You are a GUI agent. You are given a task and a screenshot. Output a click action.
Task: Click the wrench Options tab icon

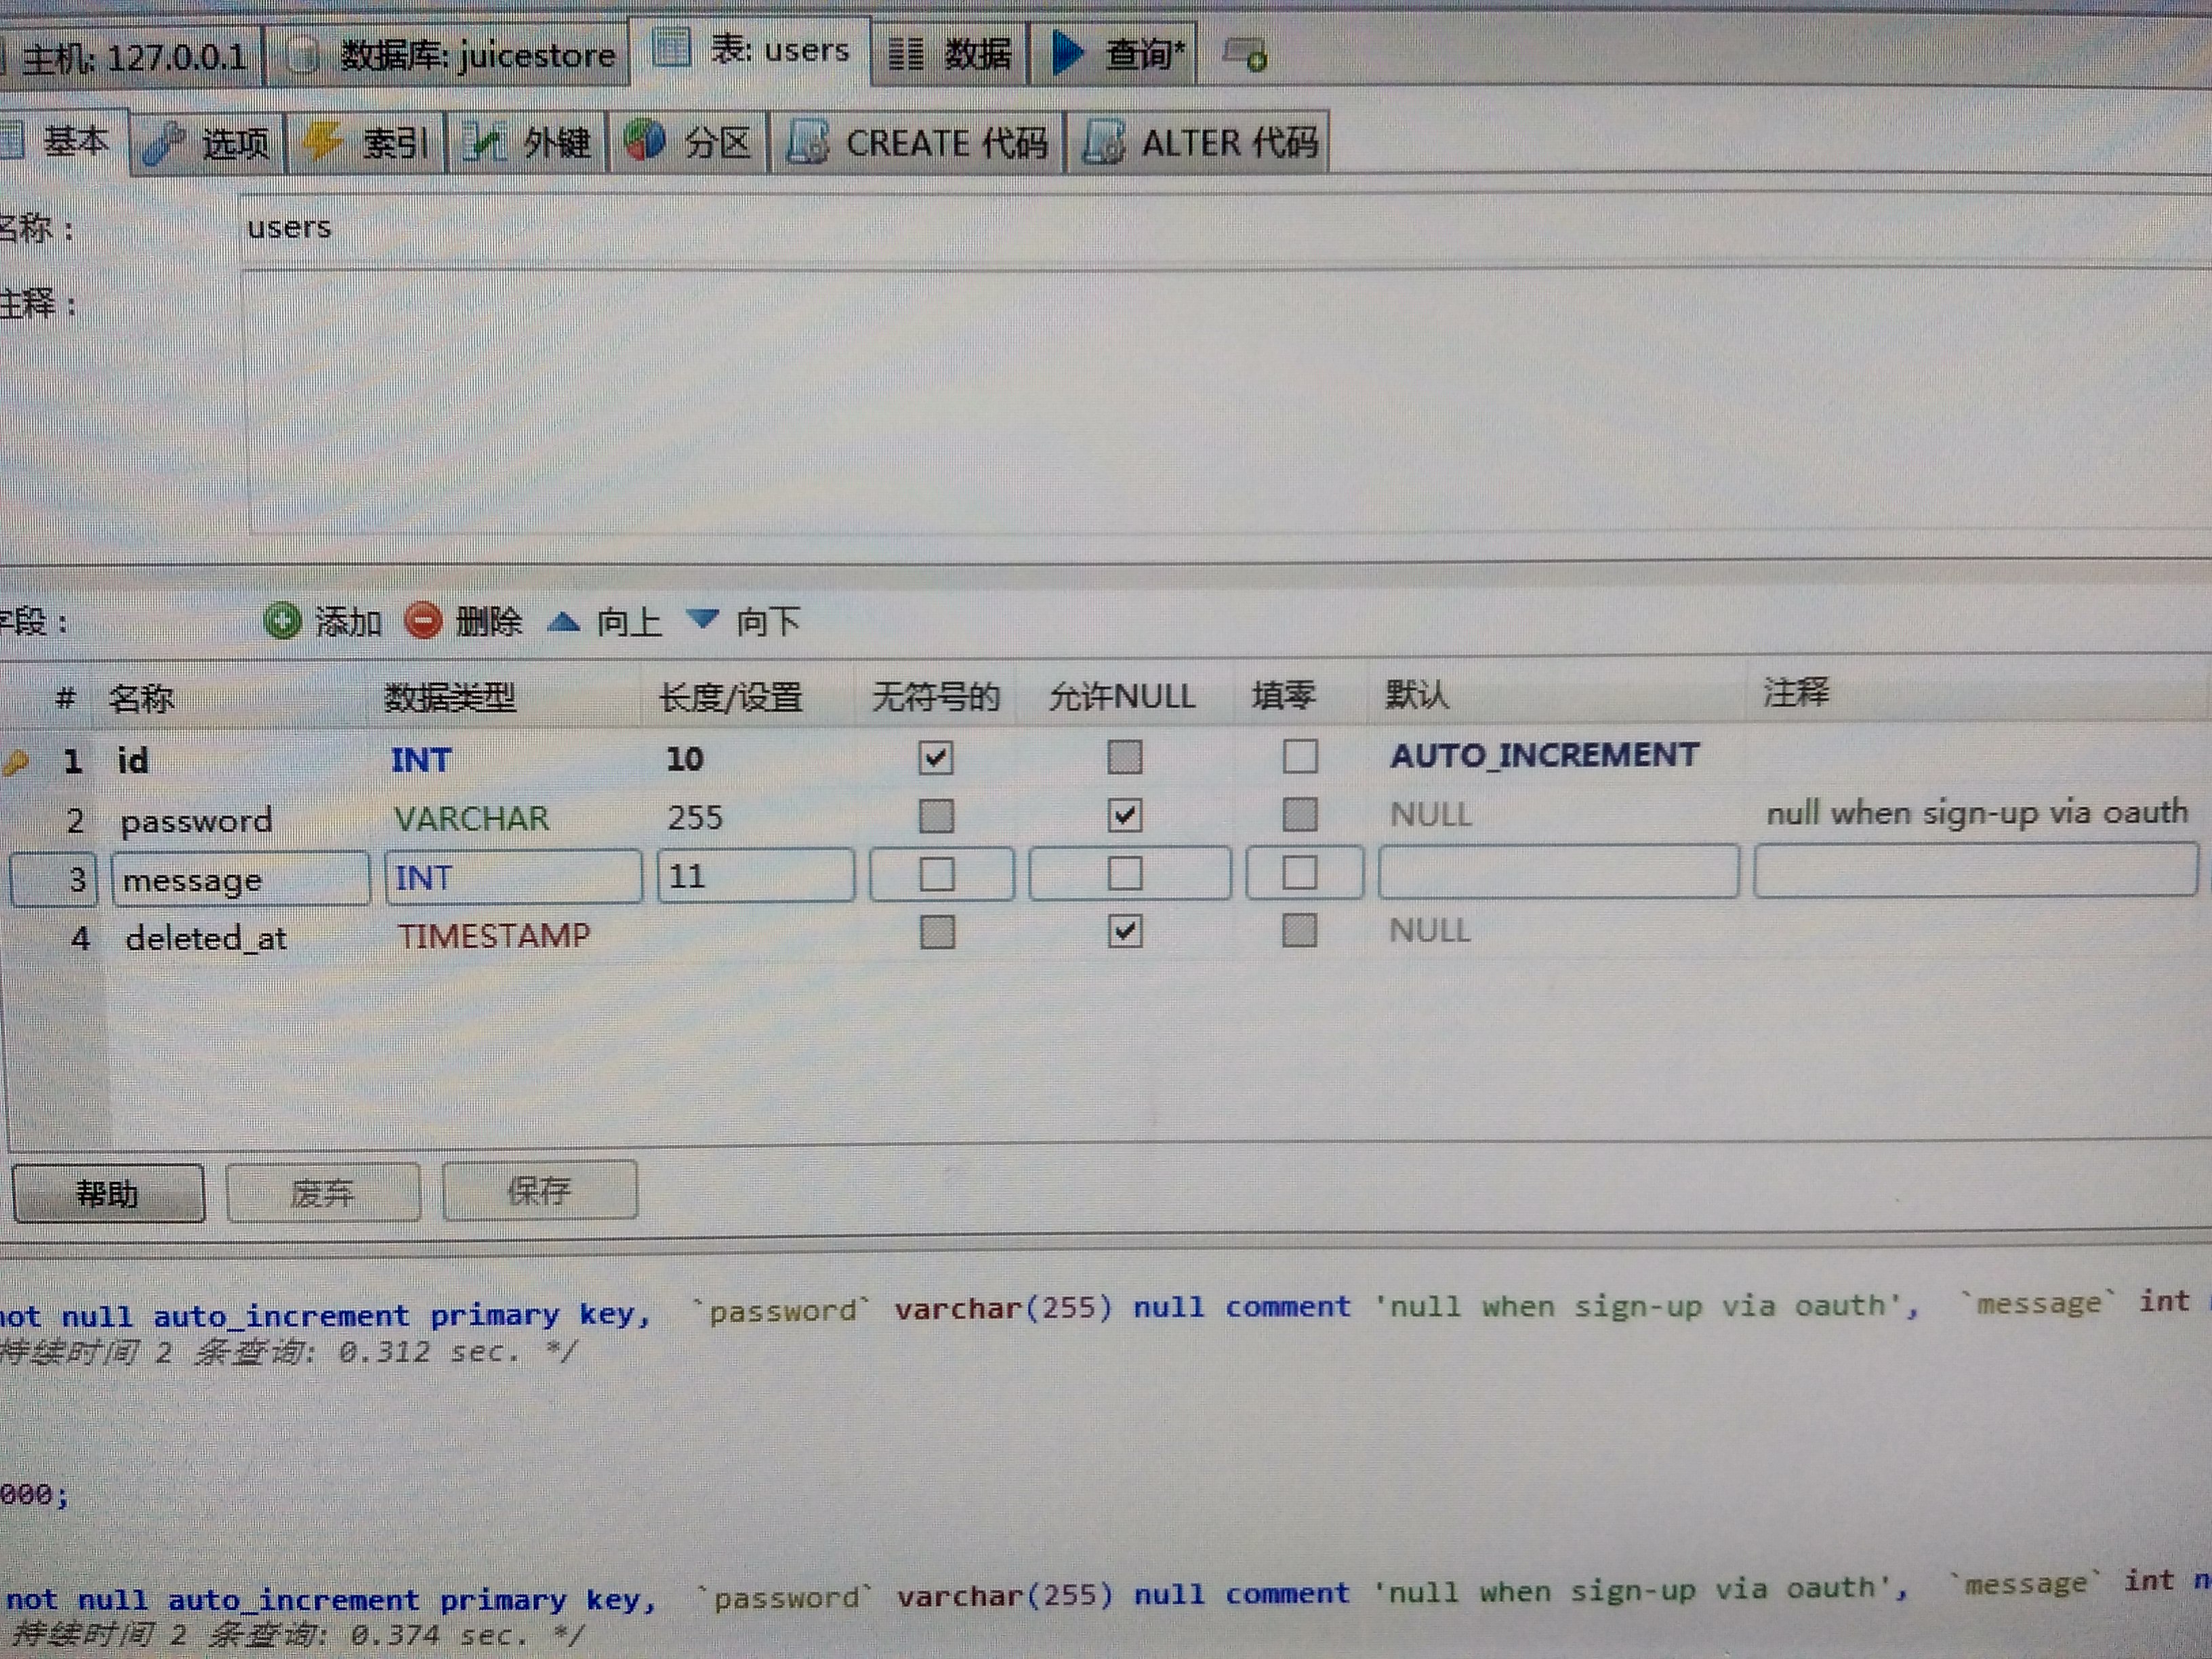[x=163, y=144]
